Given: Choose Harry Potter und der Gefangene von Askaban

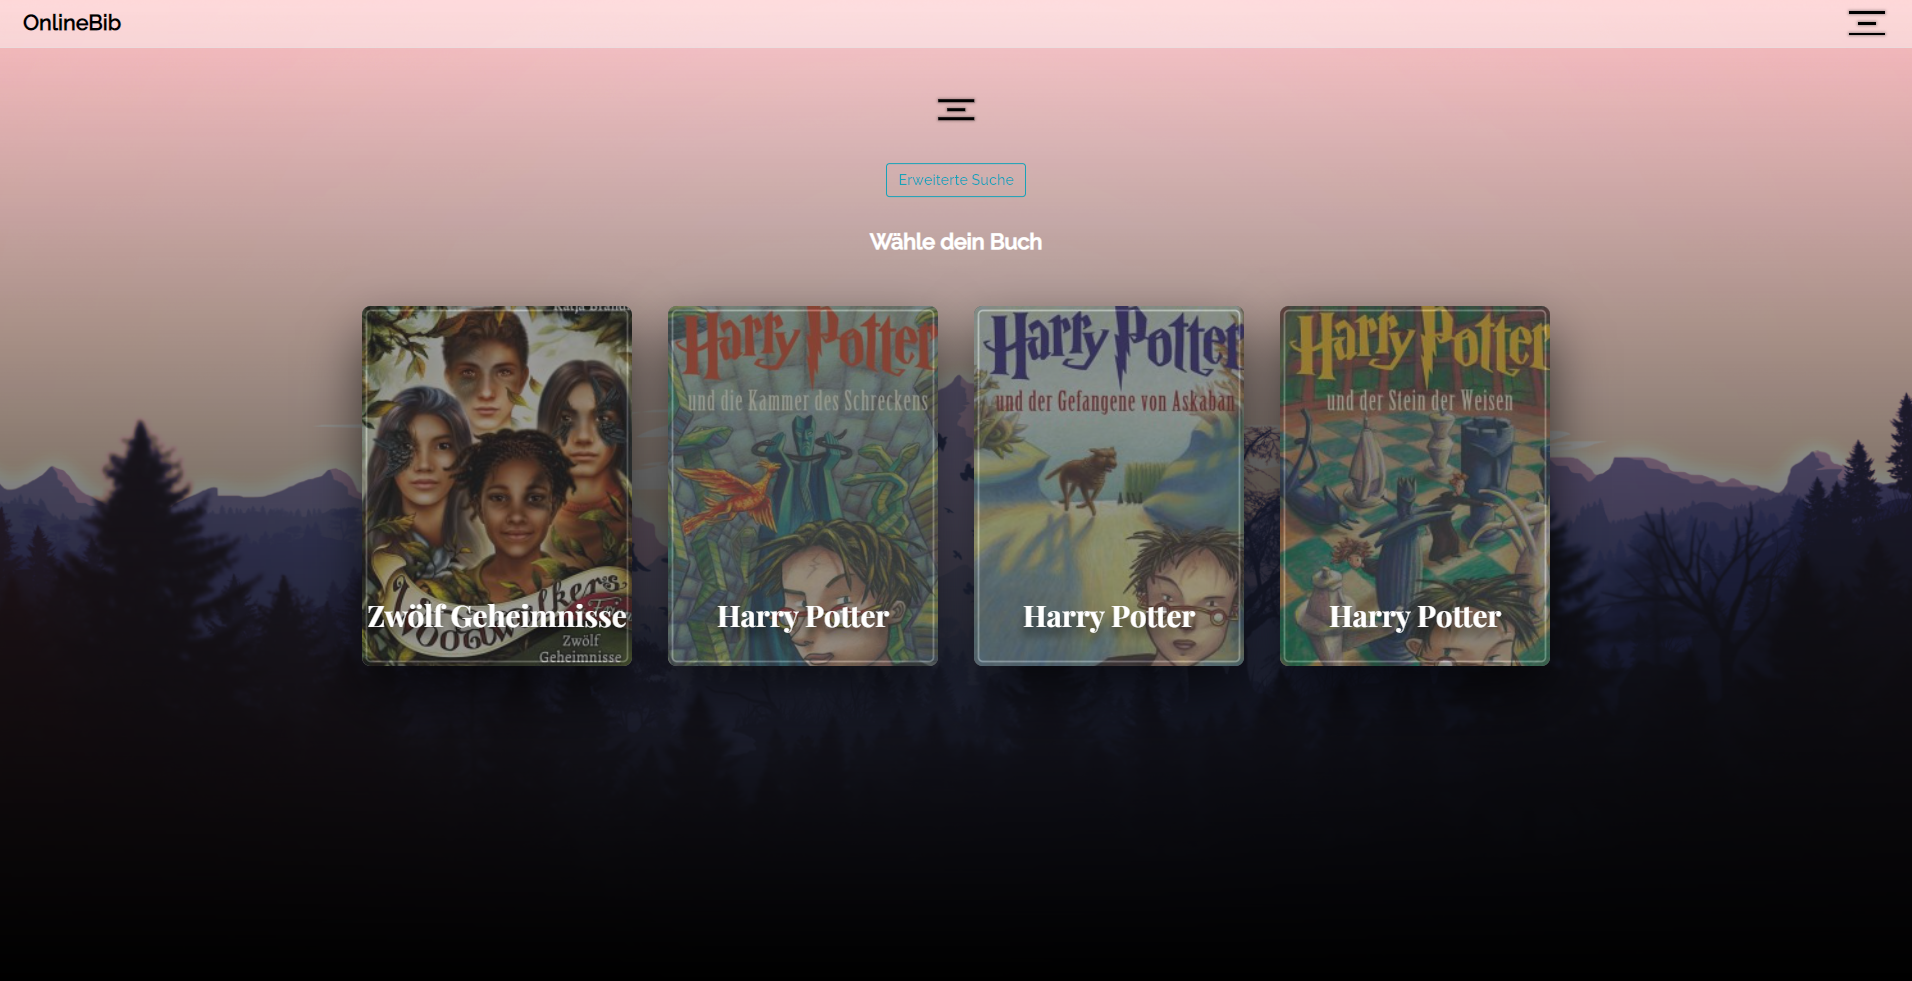Looking at the screenshot, I should (1109, 486).
